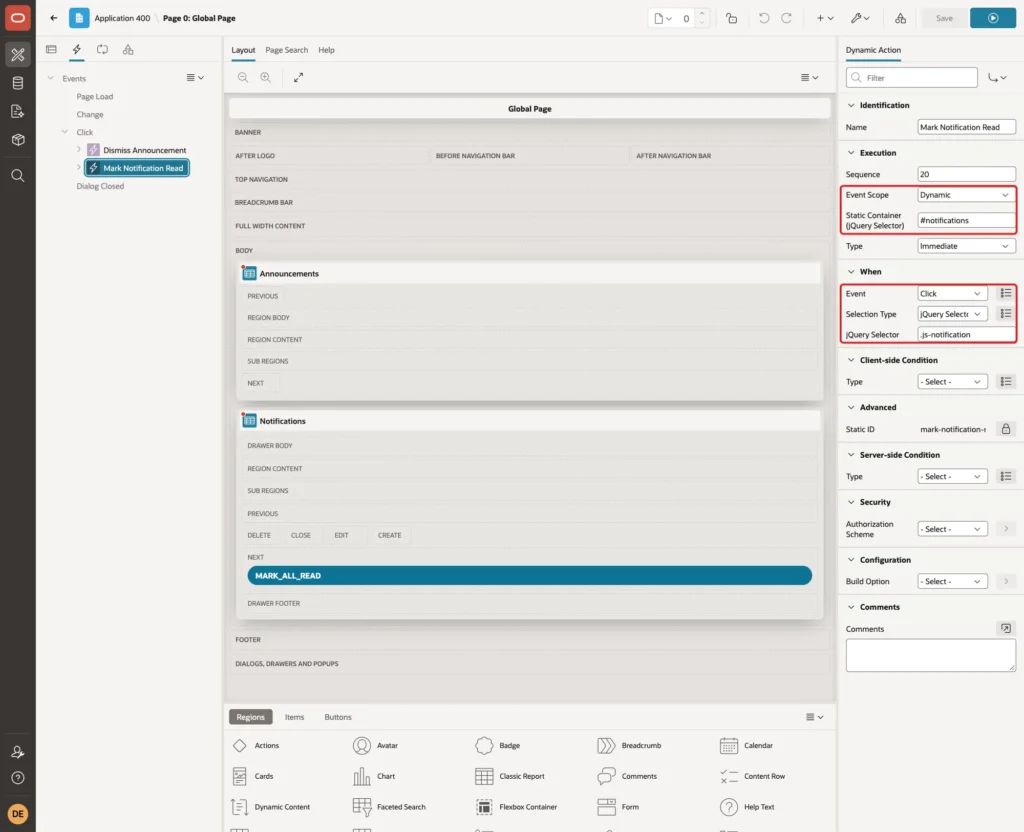Viewport: 1024px width, 832px height.
Task: Open App Builder in sidebar
Action: tap(18, 55)
